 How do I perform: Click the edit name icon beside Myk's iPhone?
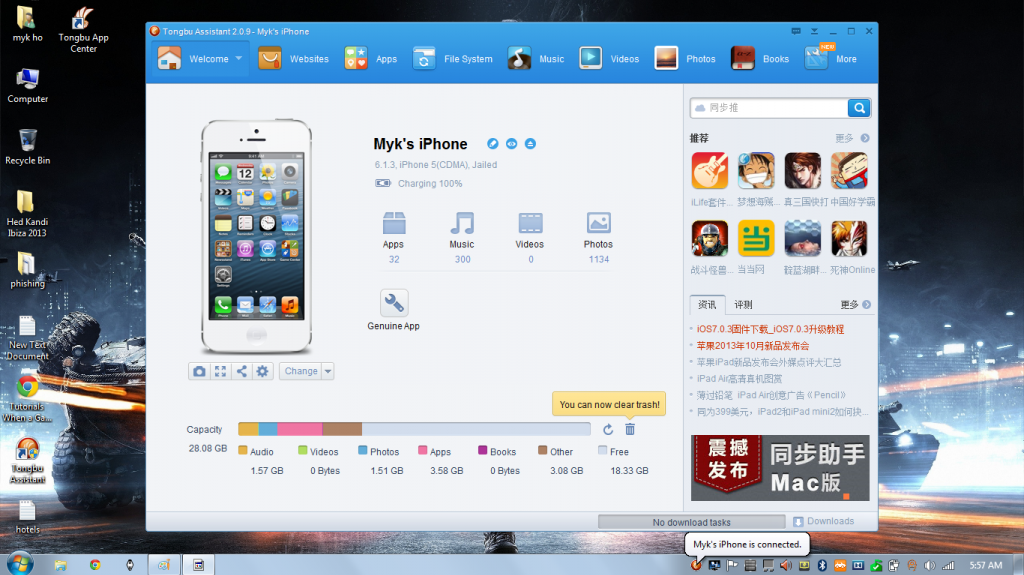pyautogui.click(x=492, y=144)
